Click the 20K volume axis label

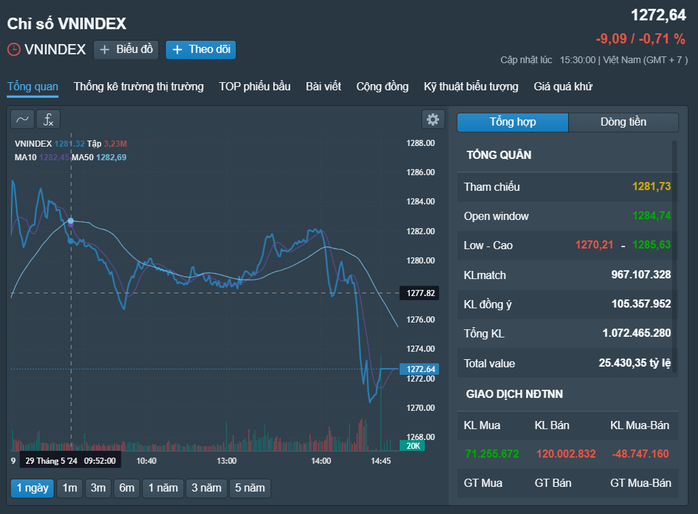pyautogui.click(x=413, y=446)
